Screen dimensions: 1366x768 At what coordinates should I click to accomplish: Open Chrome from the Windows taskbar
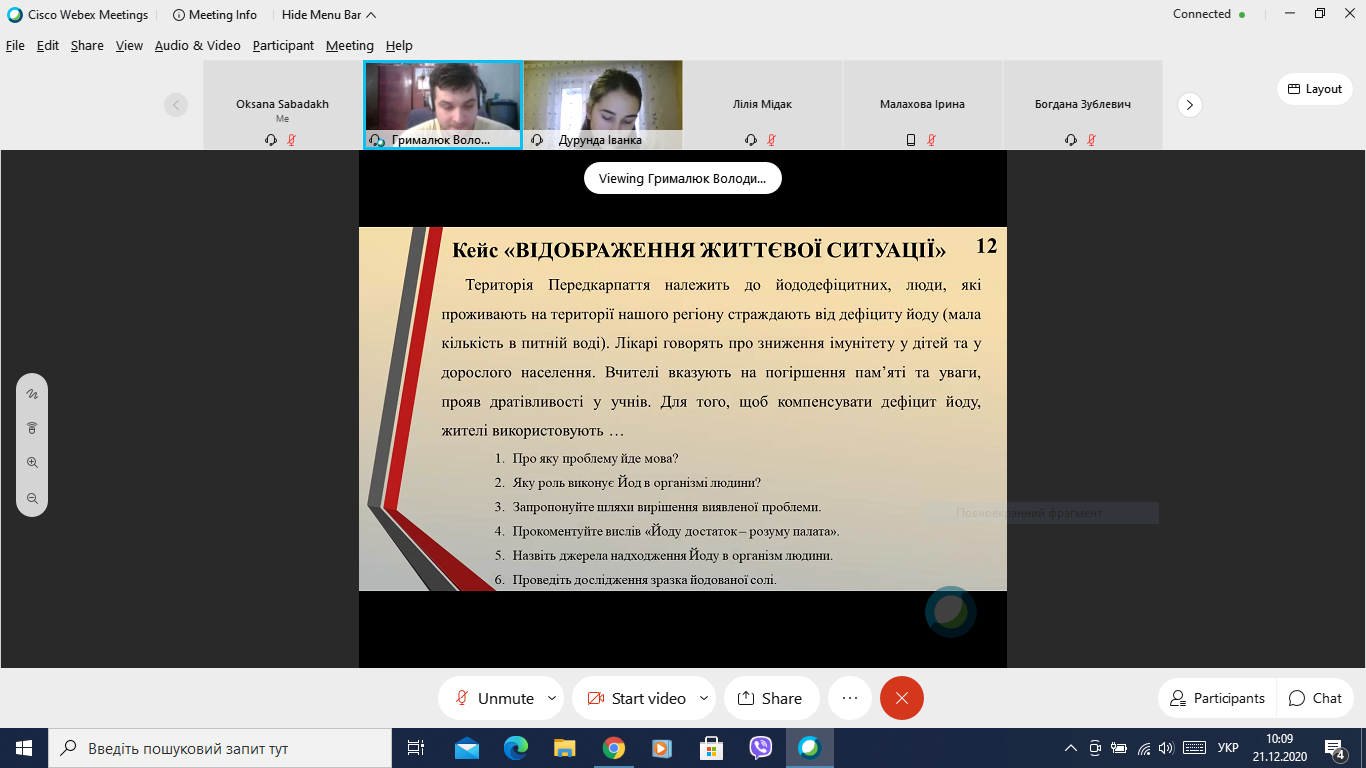[613, 748]
